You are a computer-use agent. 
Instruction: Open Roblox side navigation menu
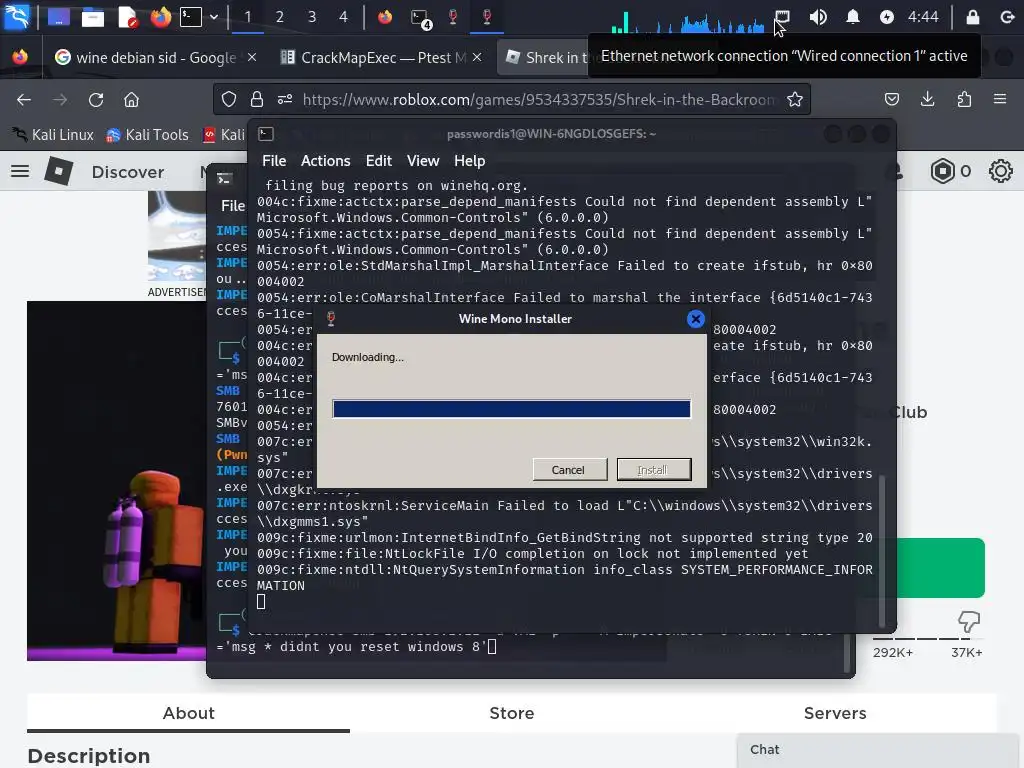pos(20,171)
